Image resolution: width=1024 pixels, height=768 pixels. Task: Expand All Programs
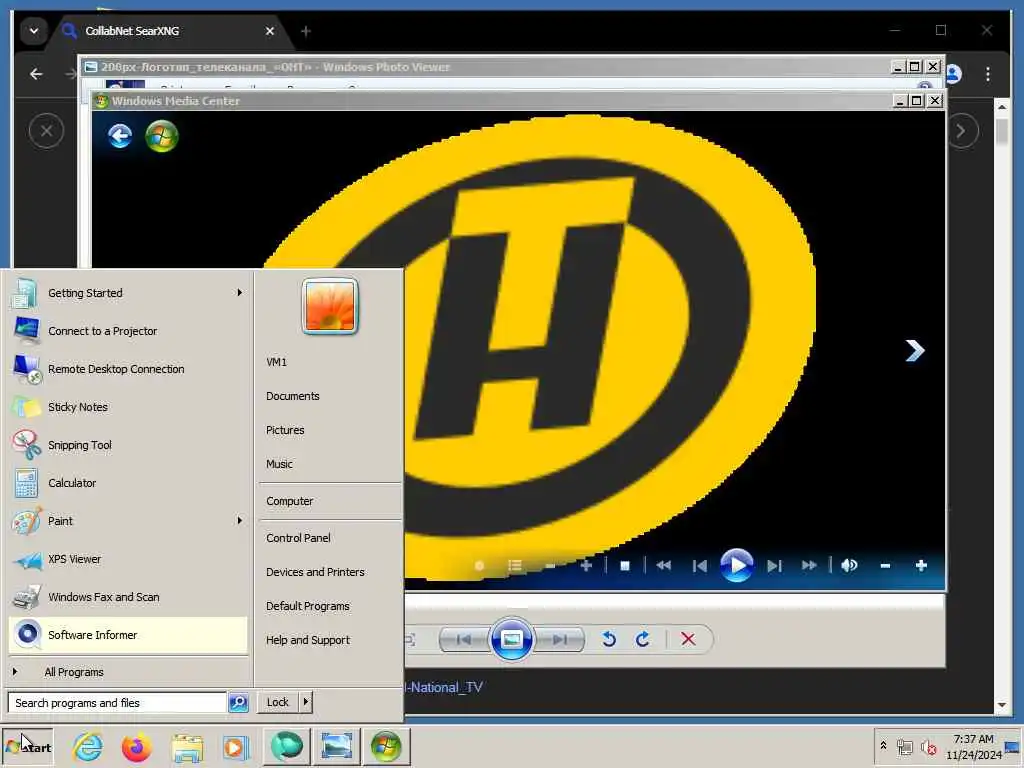click(128, 672)
